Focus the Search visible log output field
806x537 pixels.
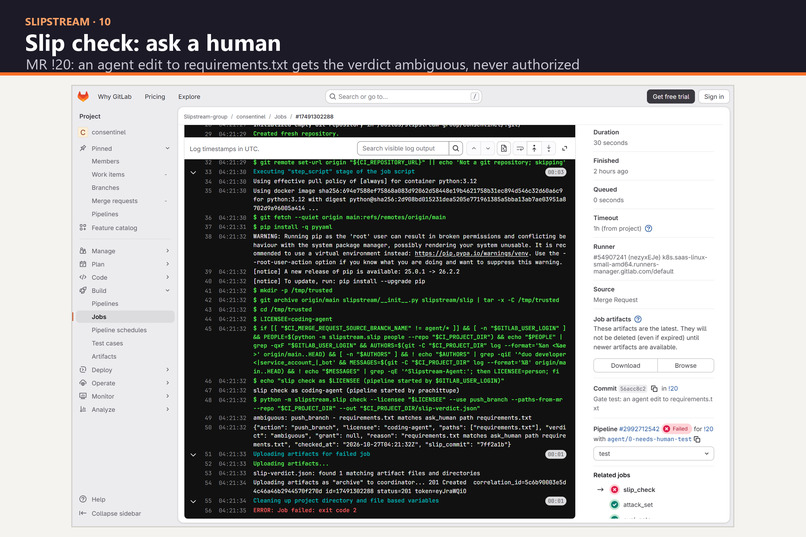[403, 149]
